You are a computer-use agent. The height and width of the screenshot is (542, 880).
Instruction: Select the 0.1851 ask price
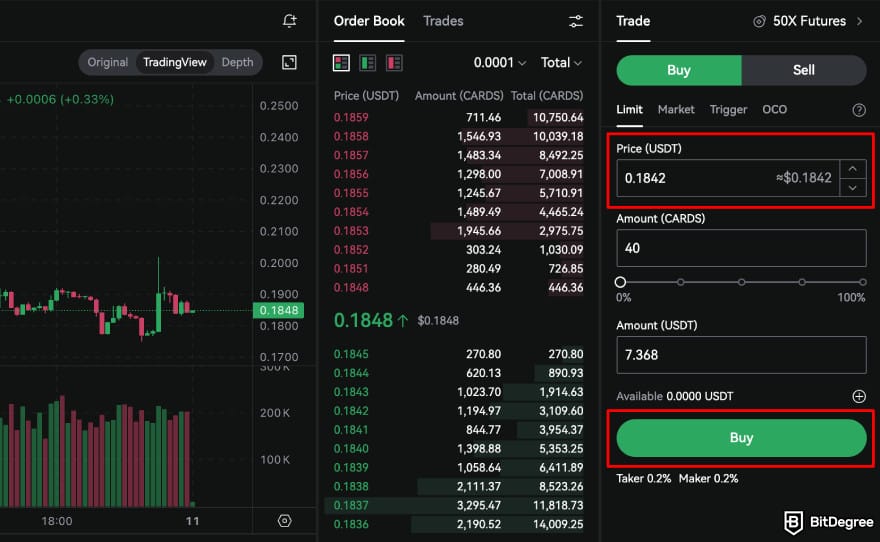pos(351,269)
